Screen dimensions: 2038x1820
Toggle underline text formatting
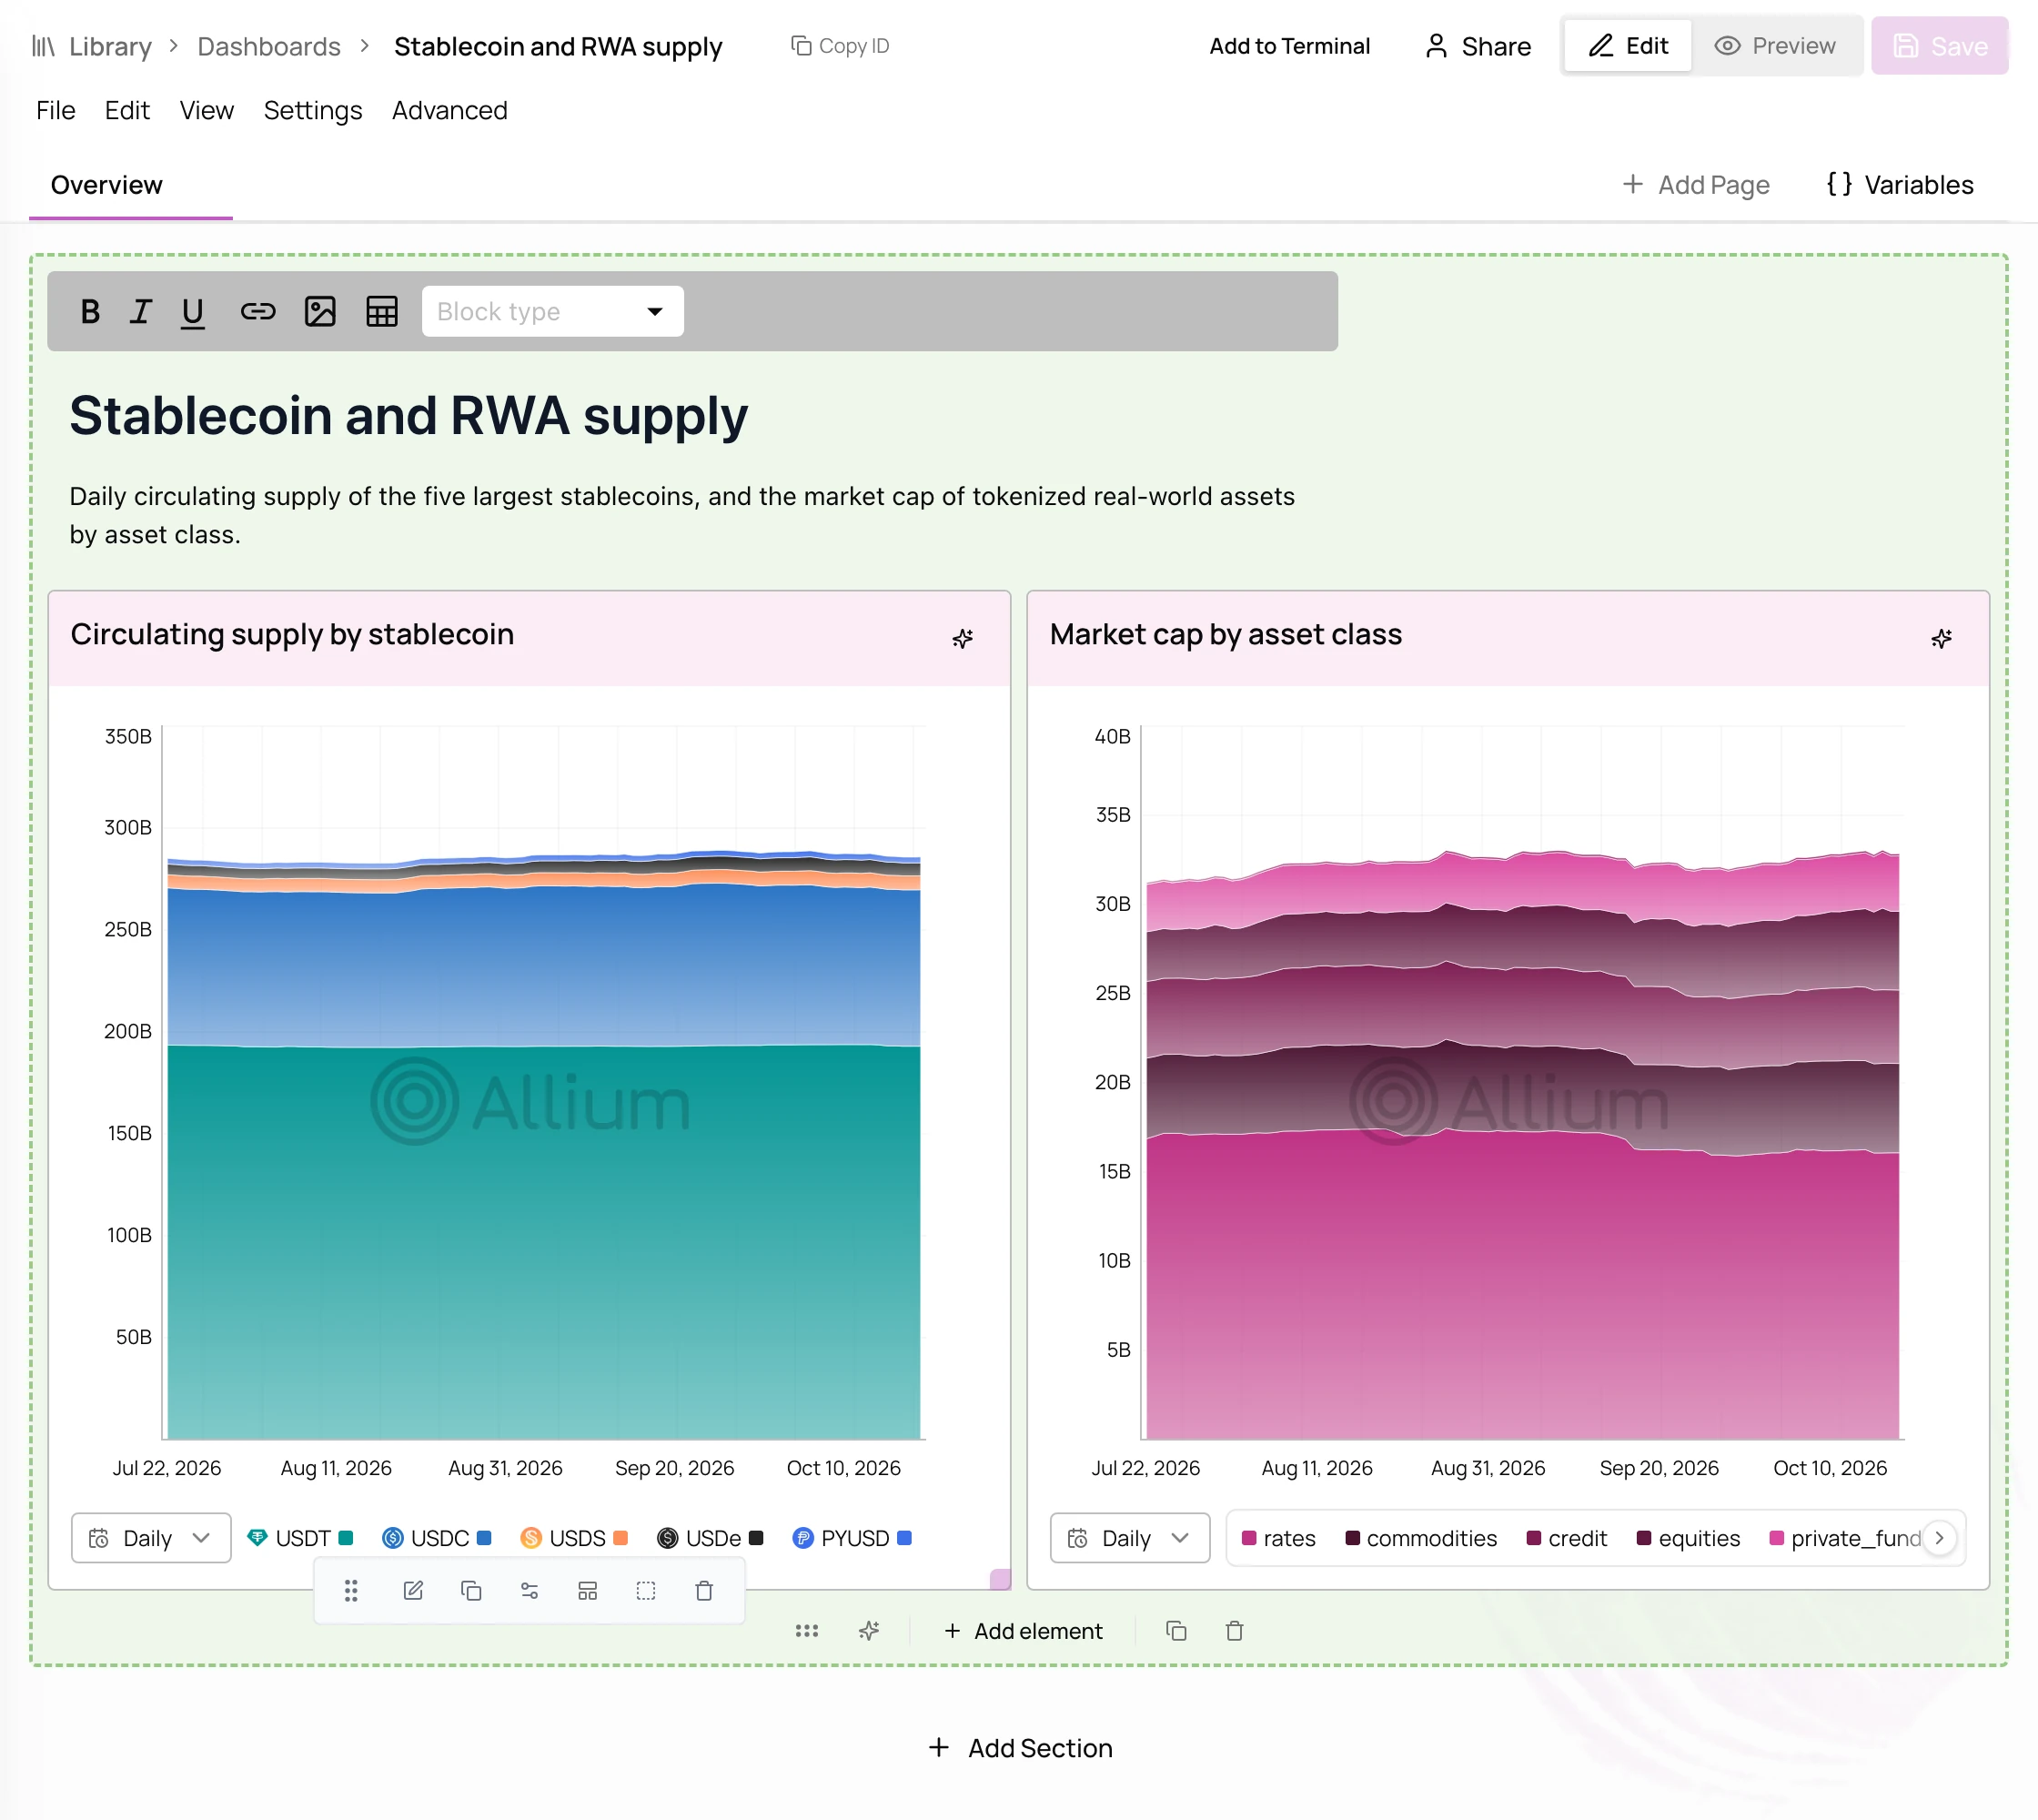click(x=193, y=312)
